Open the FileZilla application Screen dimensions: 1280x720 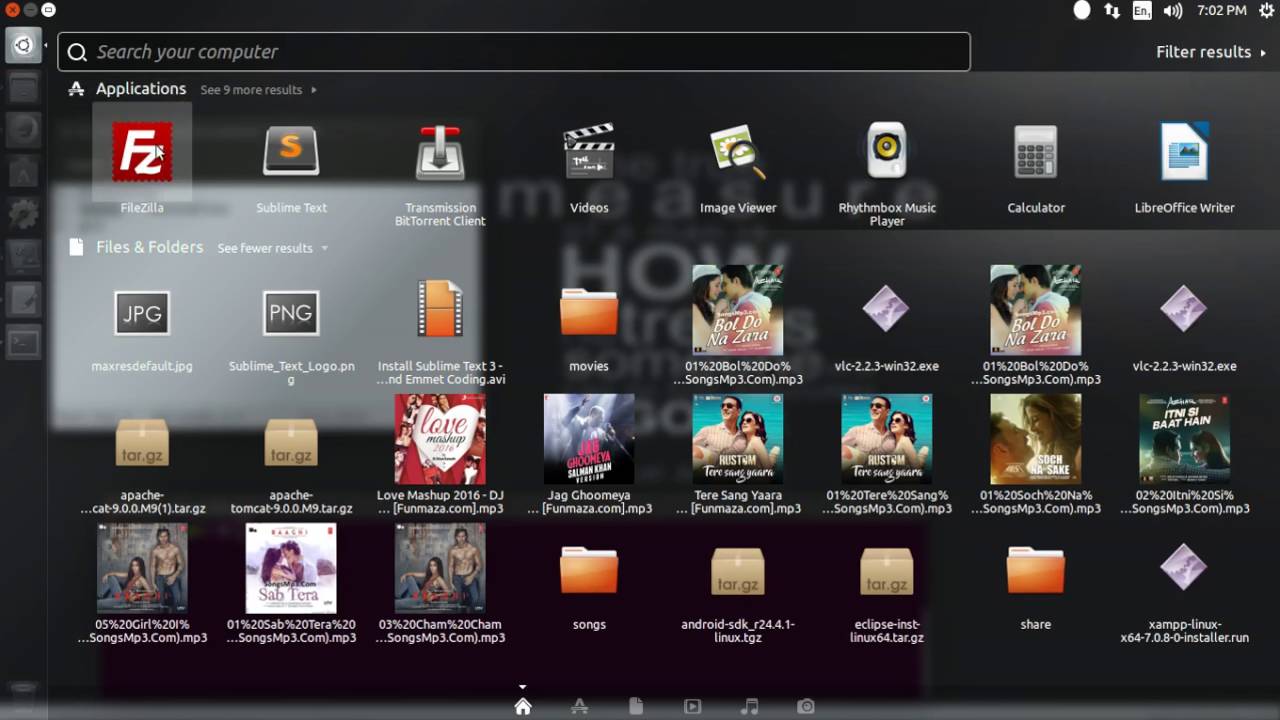click(142, 152)
